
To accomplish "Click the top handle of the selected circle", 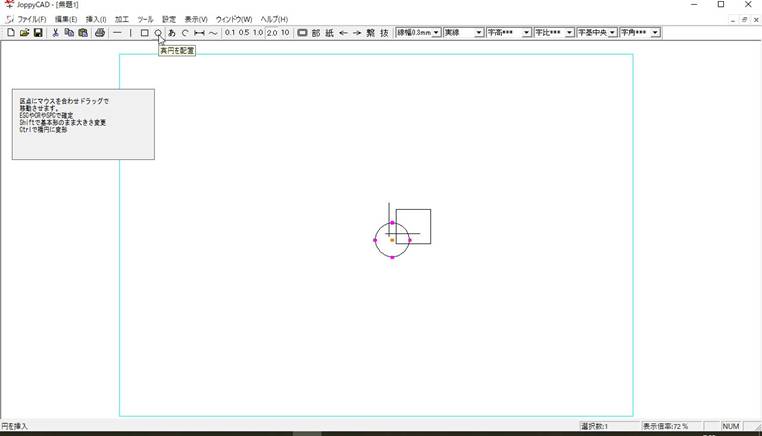I will (392, 223).
